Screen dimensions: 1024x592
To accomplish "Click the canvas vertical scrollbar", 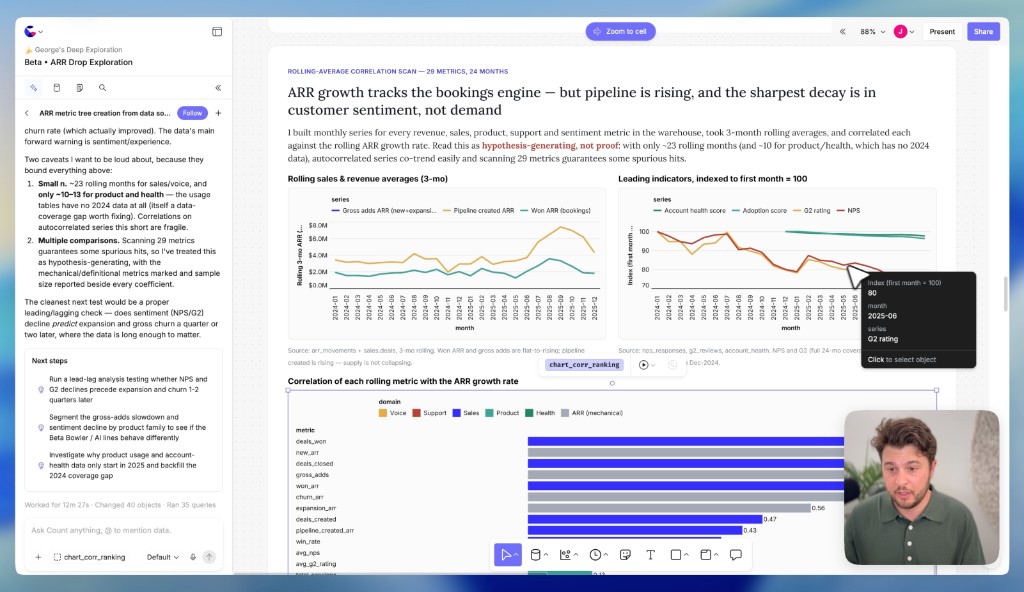I will coord(1006,294).
